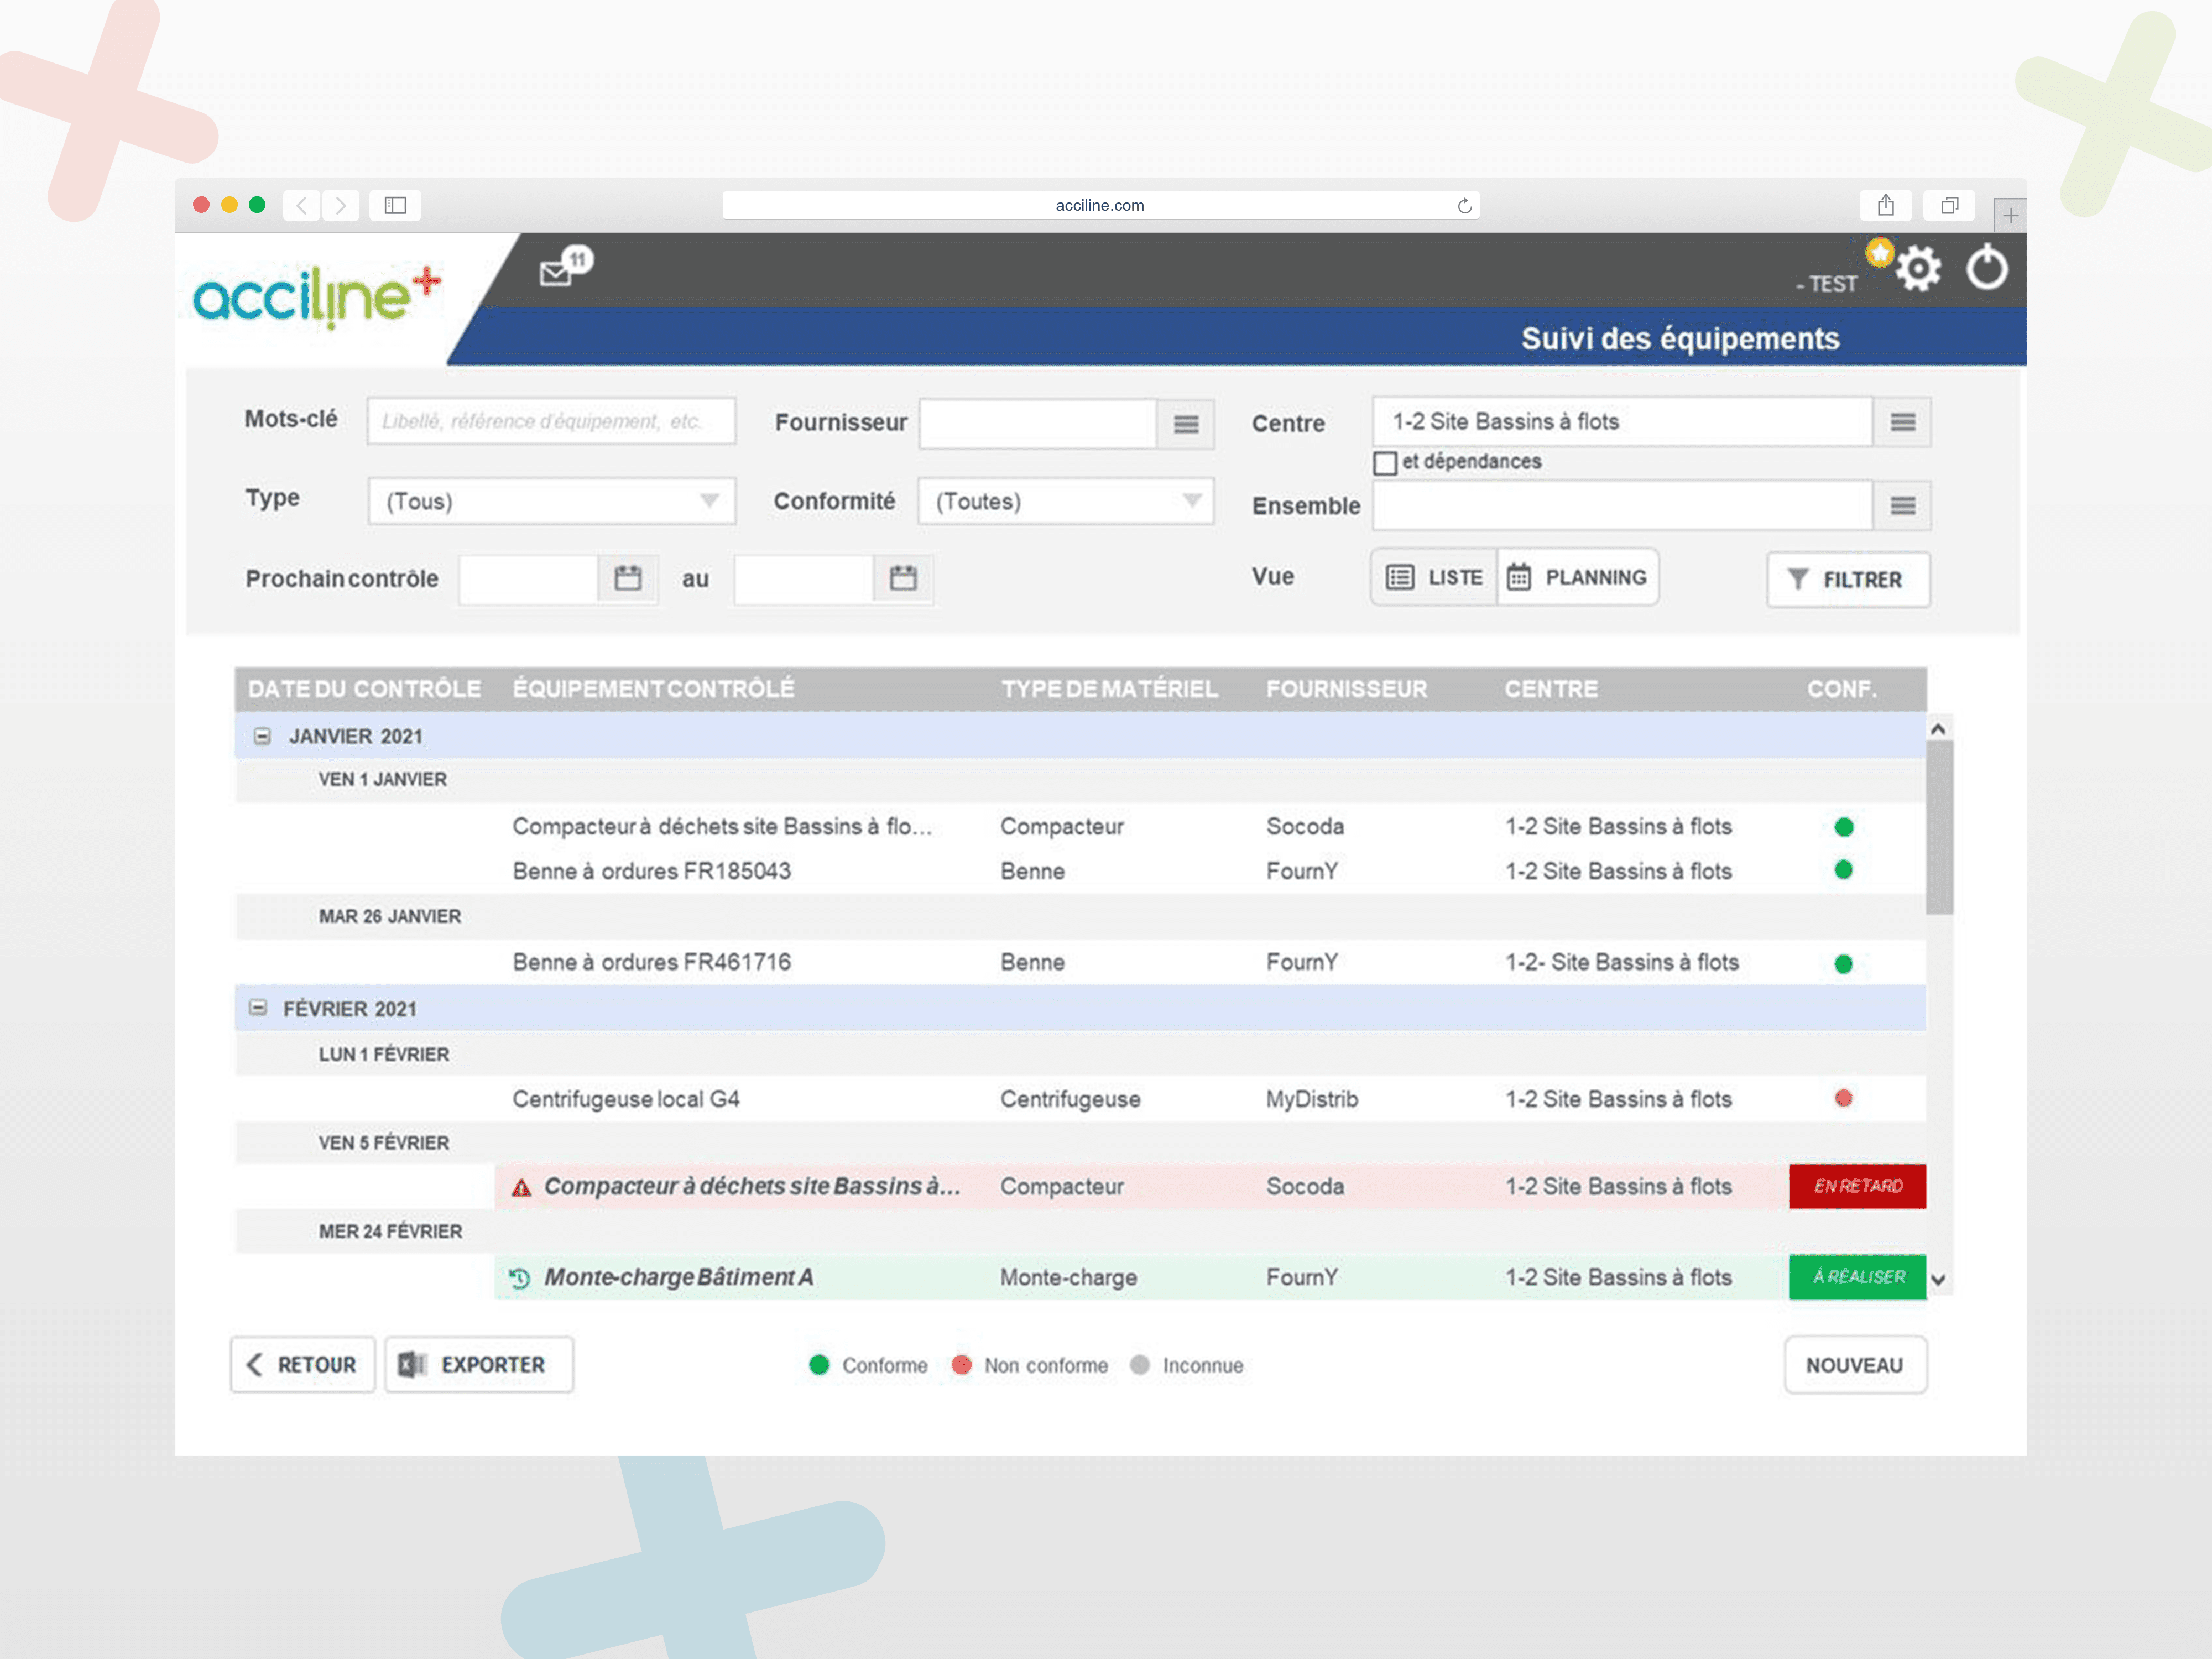The height and width of the screenshot is (1659, 2212).
Task: Open settings gear icon in header
Action: click(1918, 269)
